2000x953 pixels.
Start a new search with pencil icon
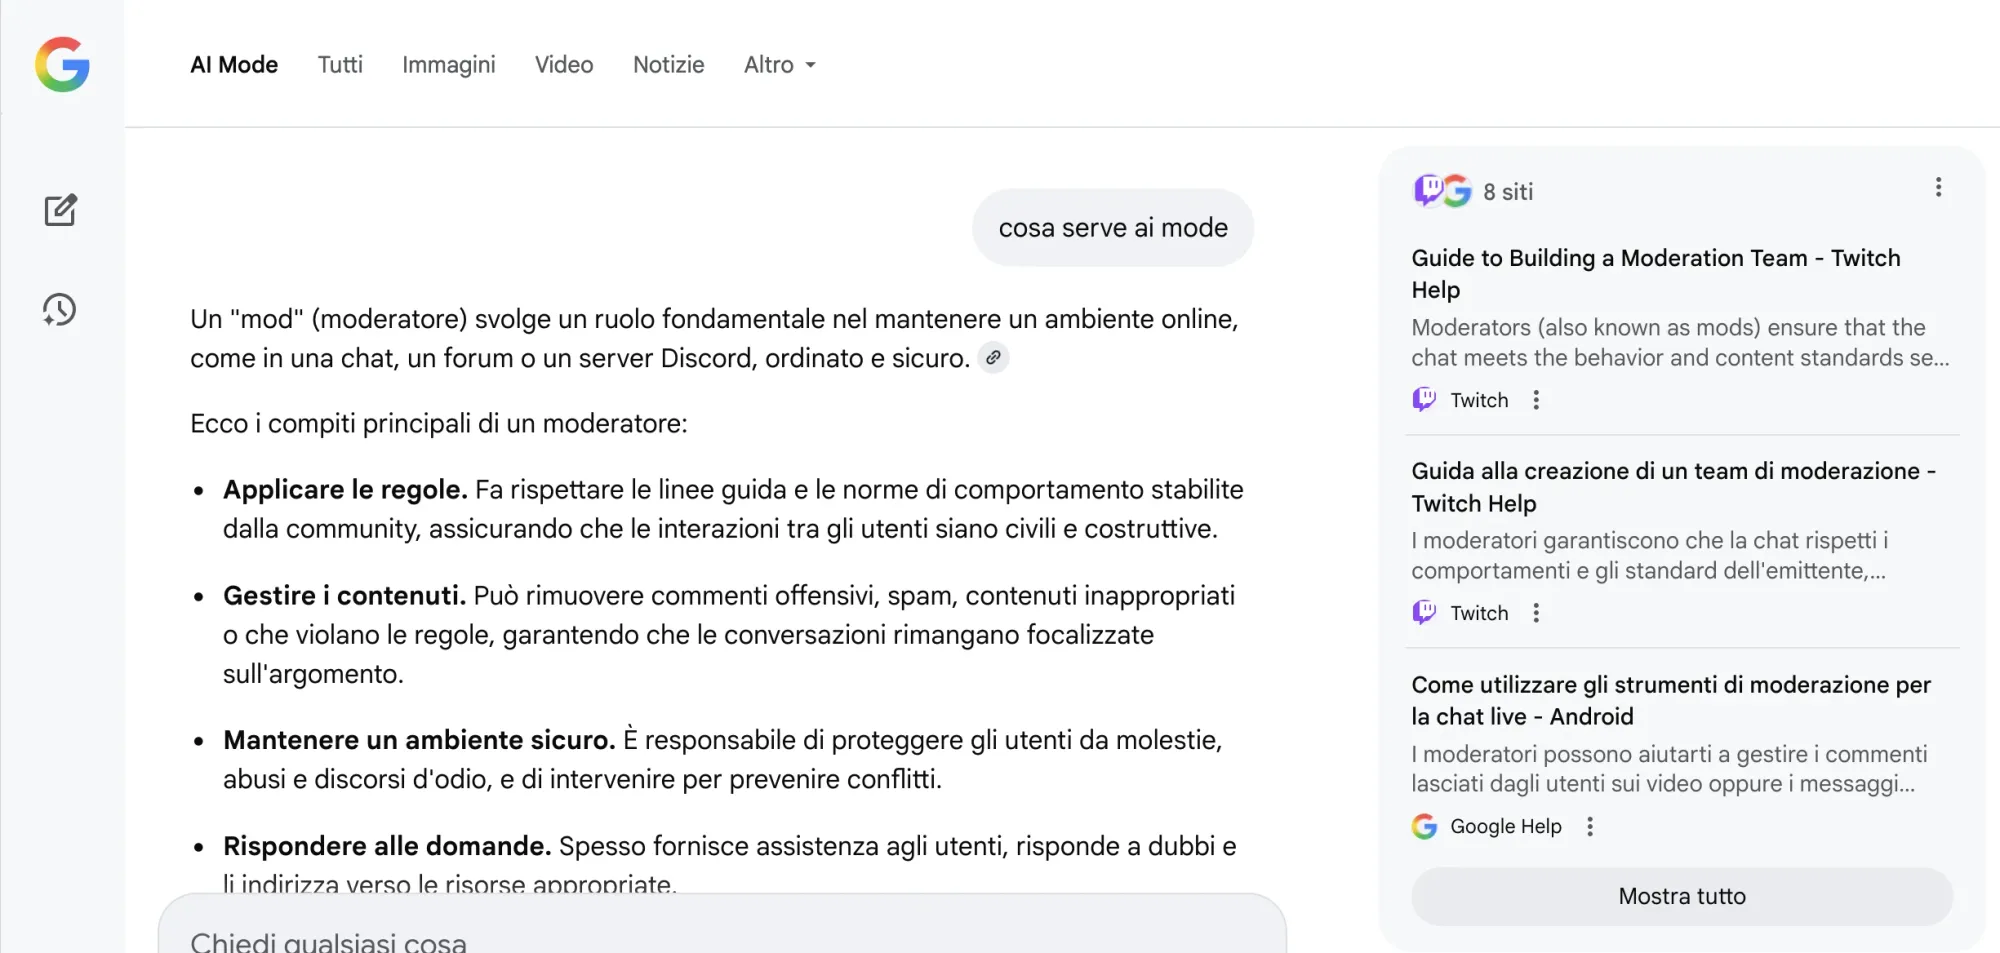tap(61, 210)
